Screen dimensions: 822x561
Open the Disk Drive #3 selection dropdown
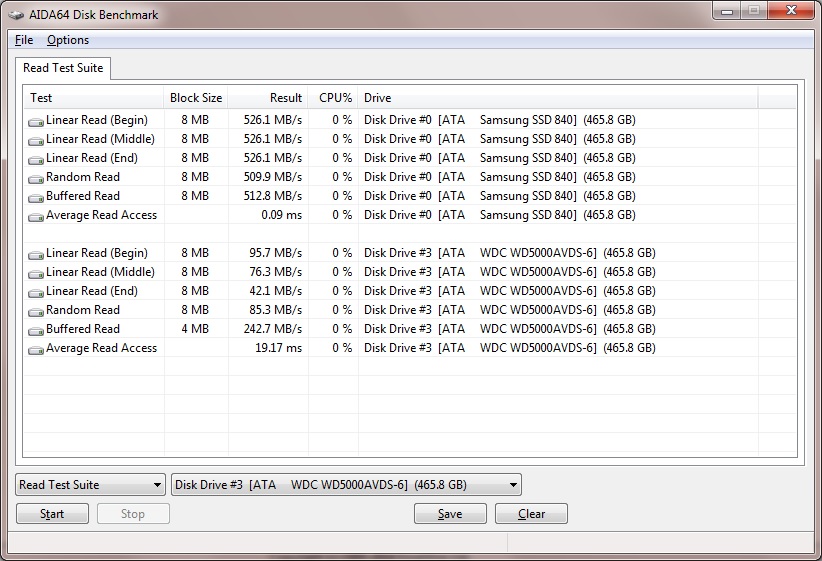pyautogui.click(x=346, y=484)
